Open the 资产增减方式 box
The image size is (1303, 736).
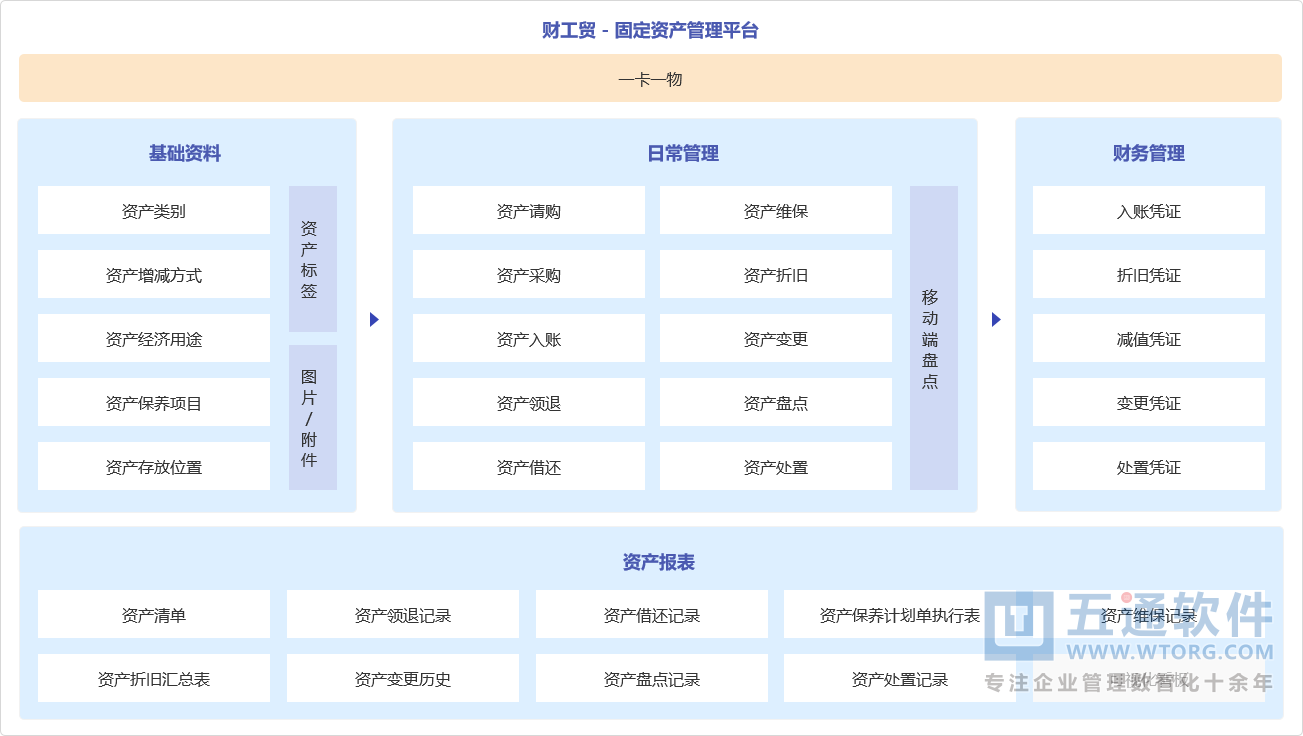click(x=154, y=275)
